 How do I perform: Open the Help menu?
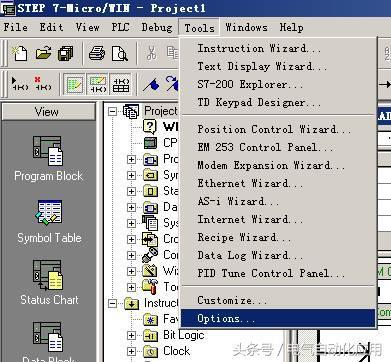coord(291,27)
